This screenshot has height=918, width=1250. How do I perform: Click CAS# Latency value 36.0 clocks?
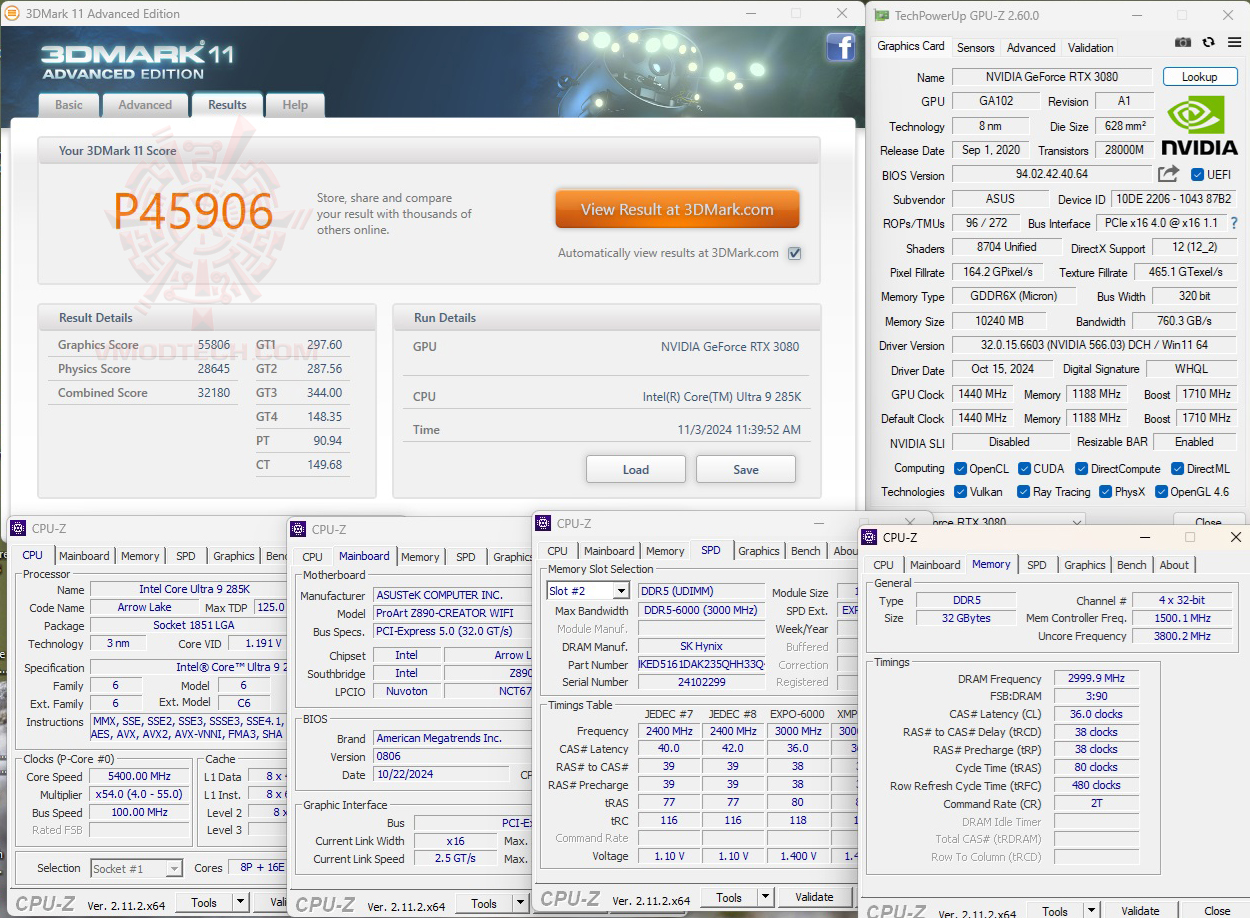(x=1096, y=714)
